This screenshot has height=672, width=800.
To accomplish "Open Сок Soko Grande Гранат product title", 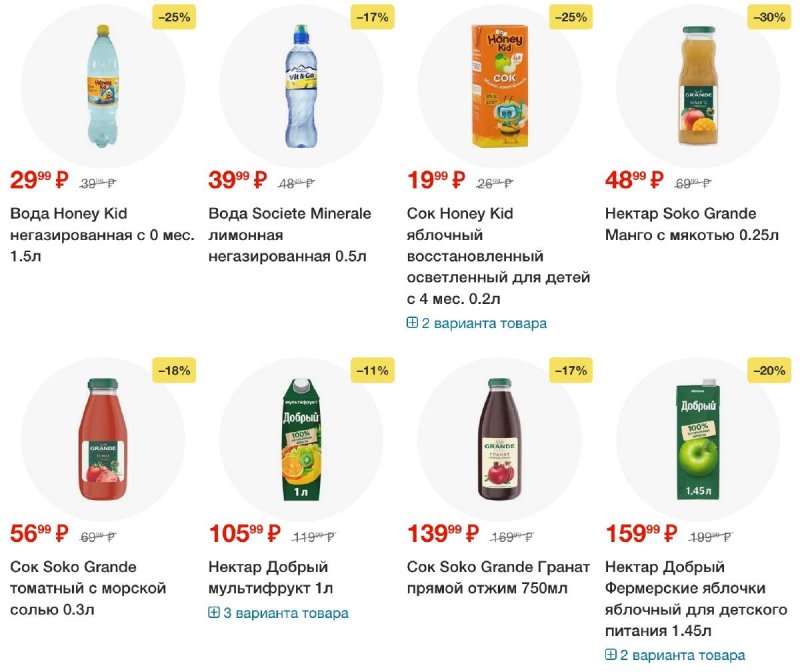I will pyautogui.click(x=498, y=578).
